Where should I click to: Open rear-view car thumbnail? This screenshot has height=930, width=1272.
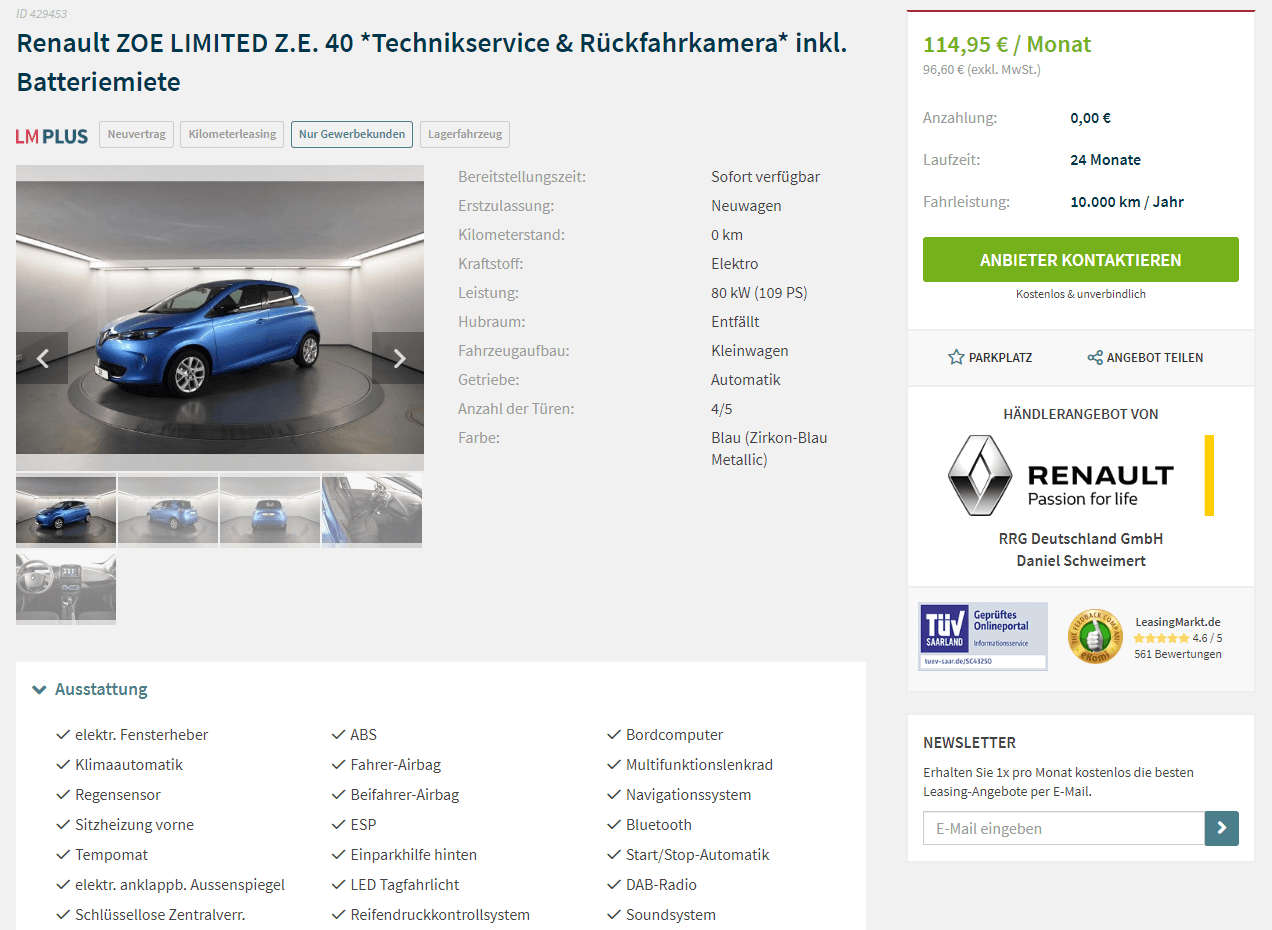pos(270,510)
